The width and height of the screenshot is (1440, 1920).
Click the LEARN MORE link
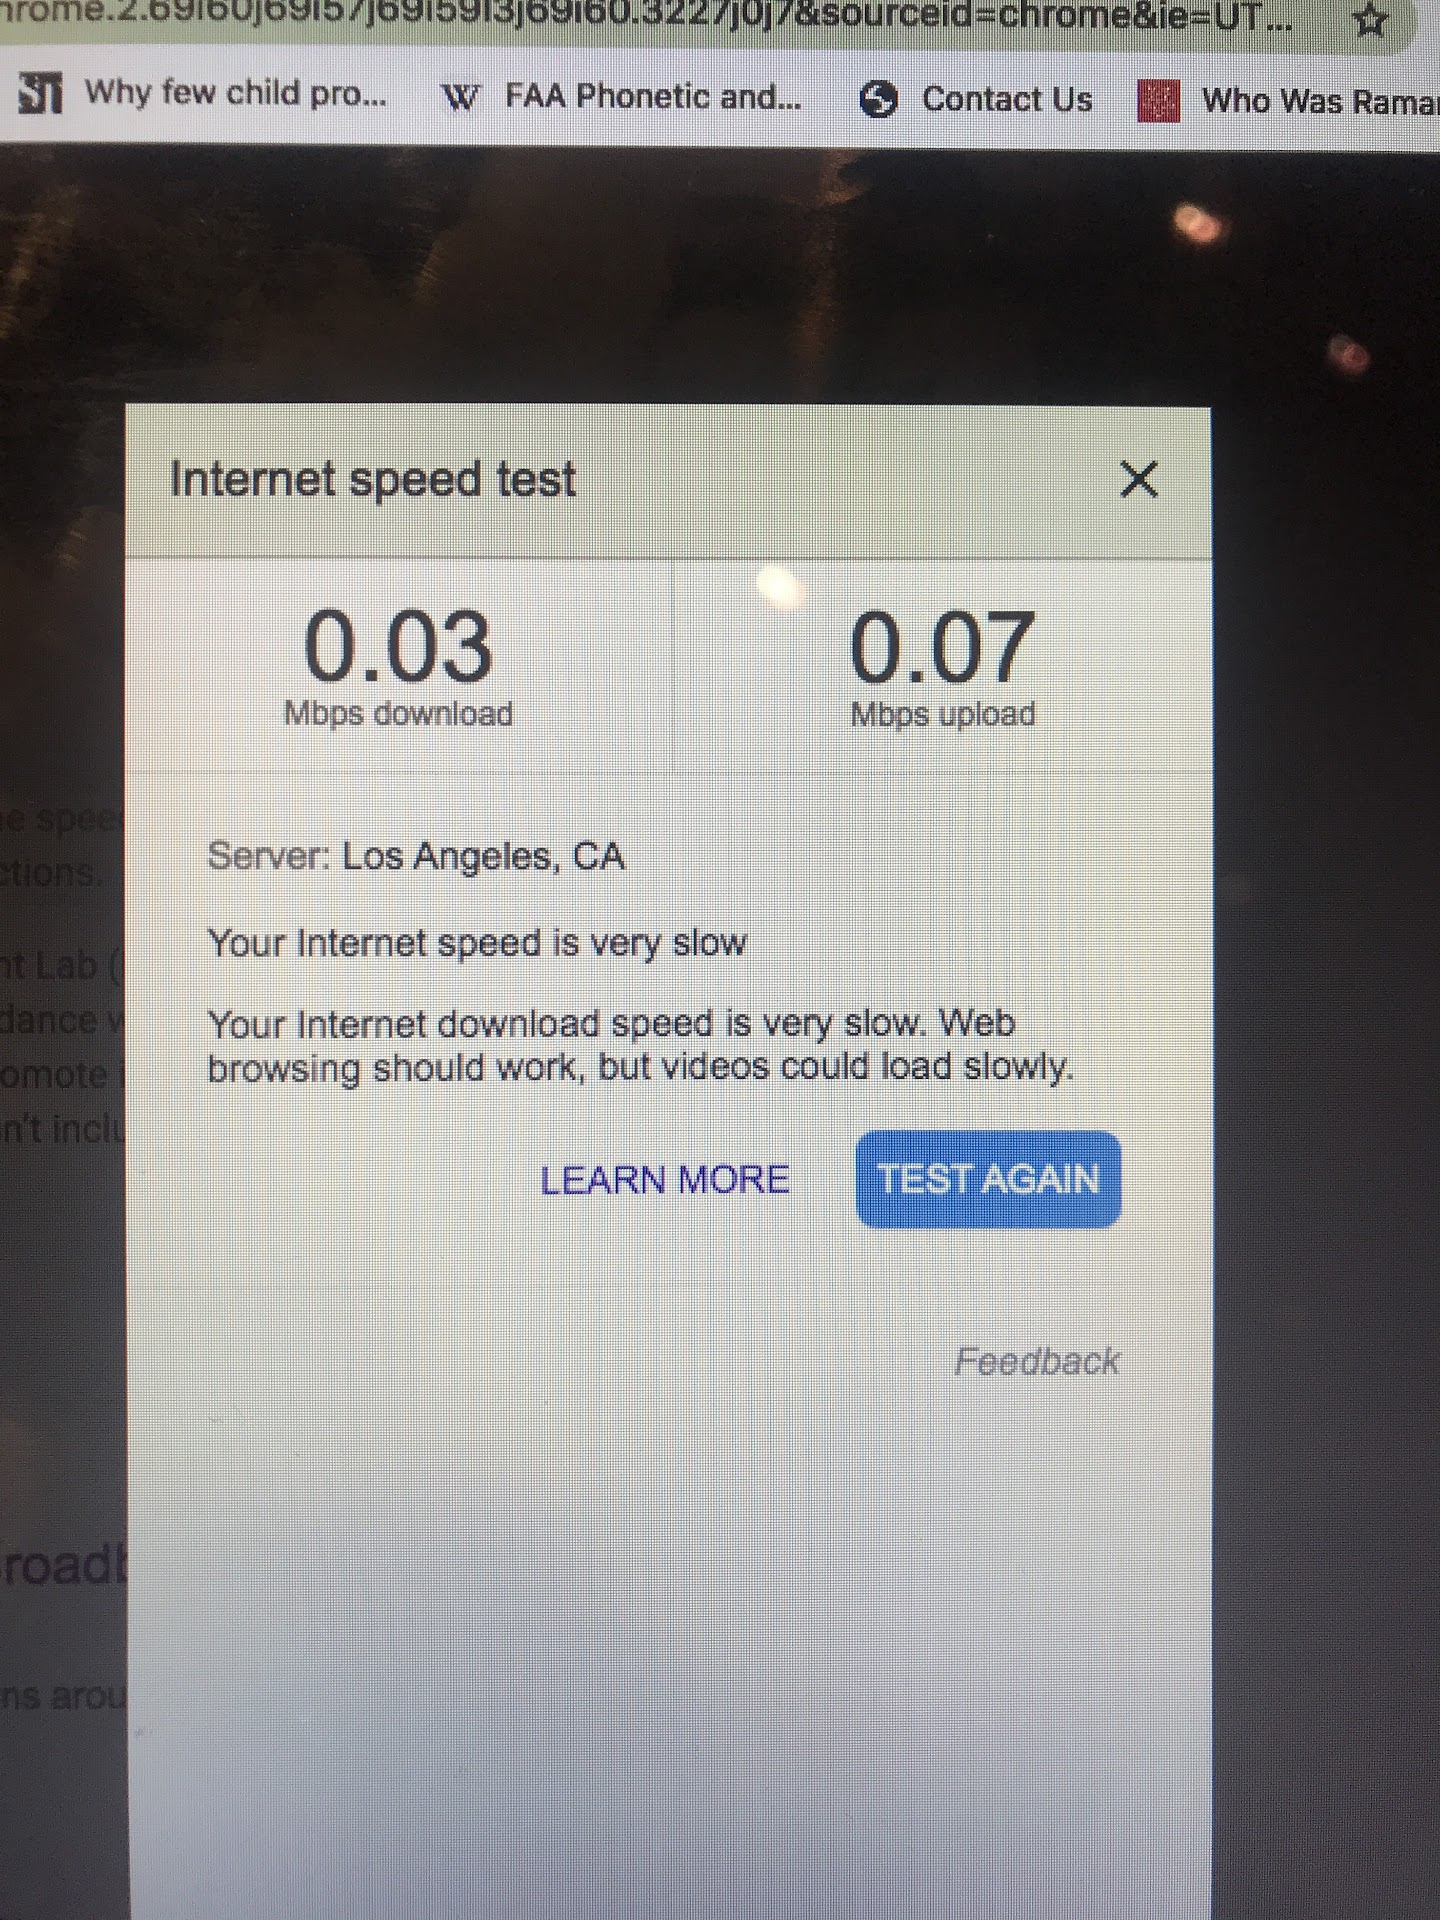point(665,1180)
